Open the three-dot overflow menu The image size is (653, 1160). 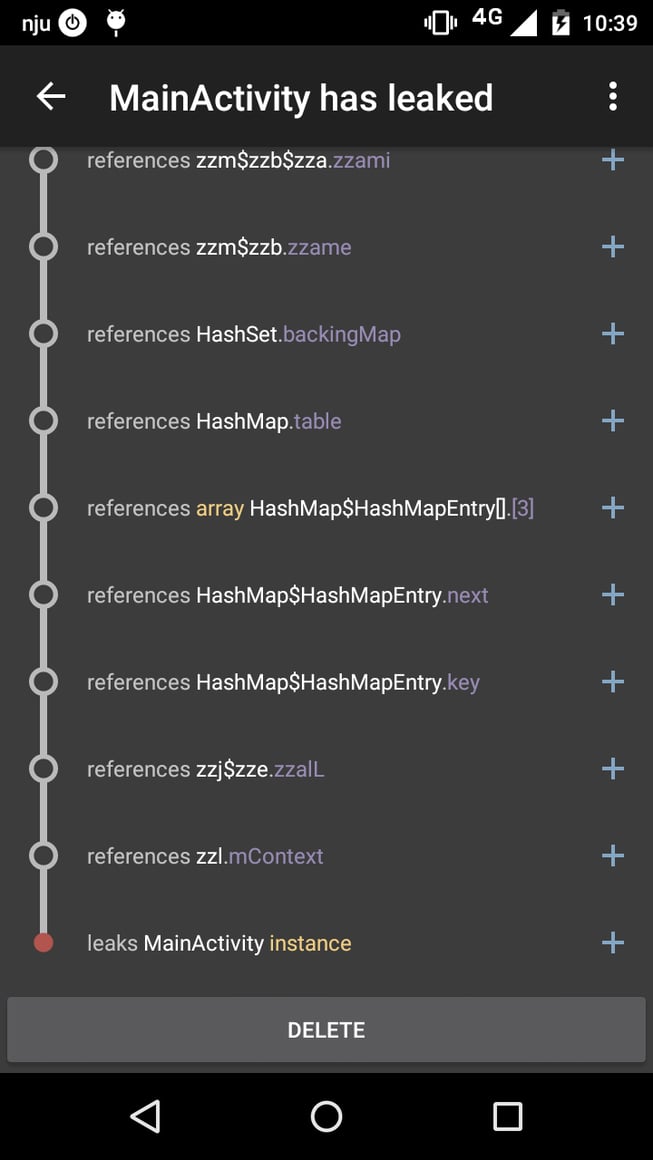[612, 96]
